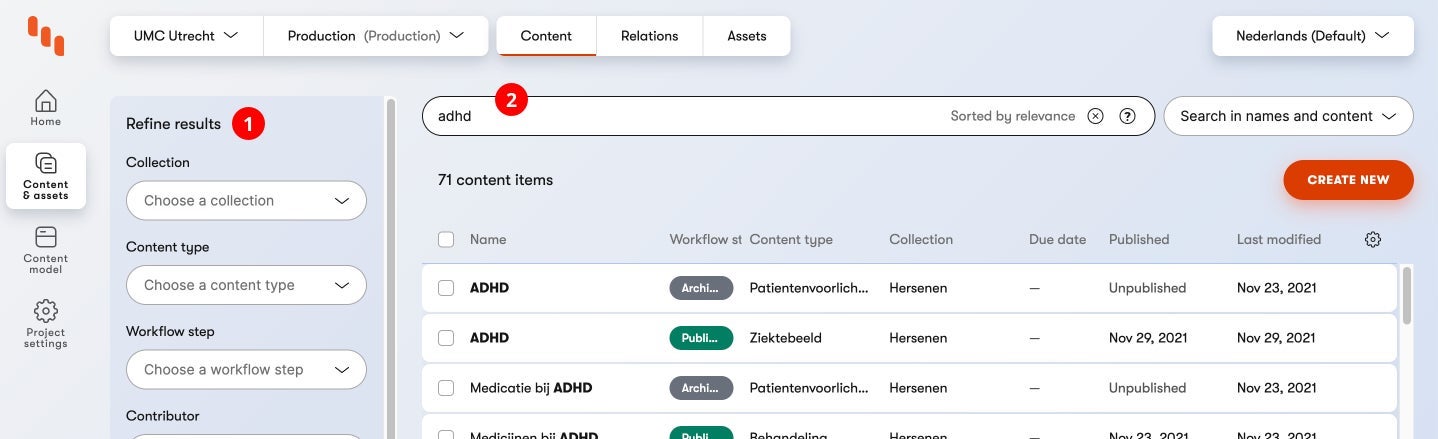The width and height of the screenshot is (1438, 439).
Task: Click the search help question mark icon
Action: (x=1127, y=116)
